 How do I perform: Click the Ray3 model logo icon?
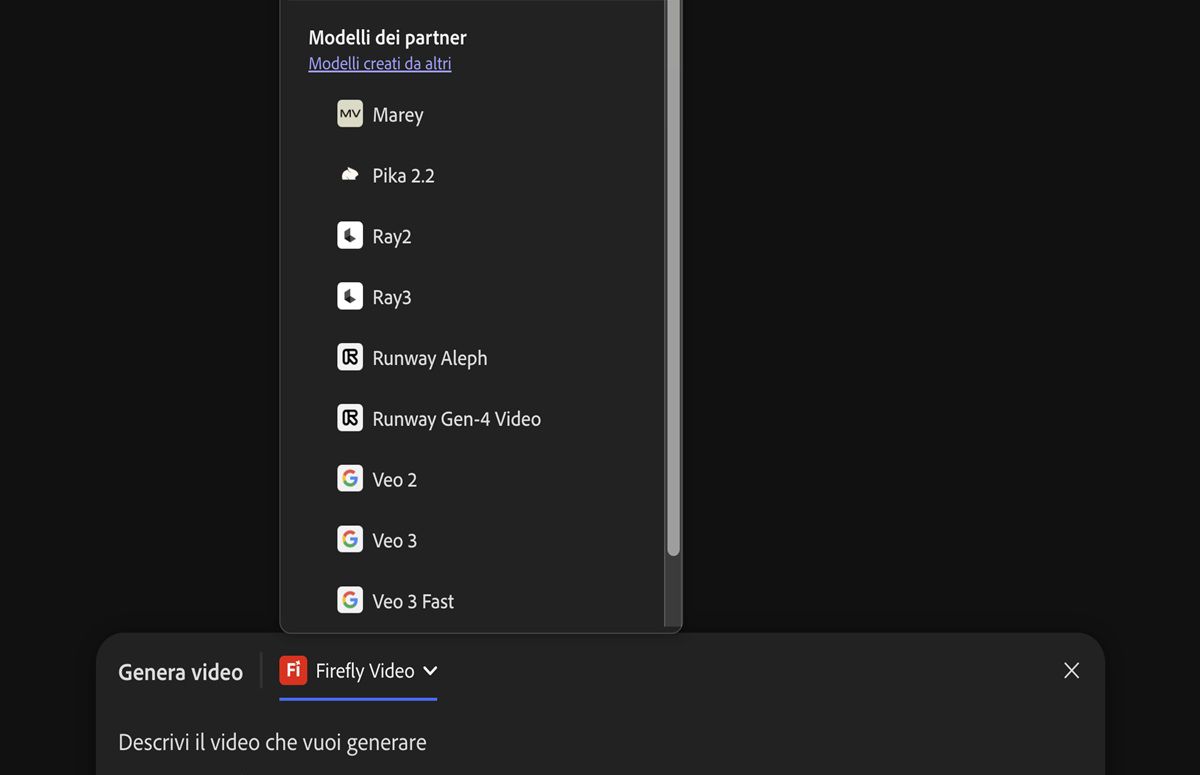350,297
